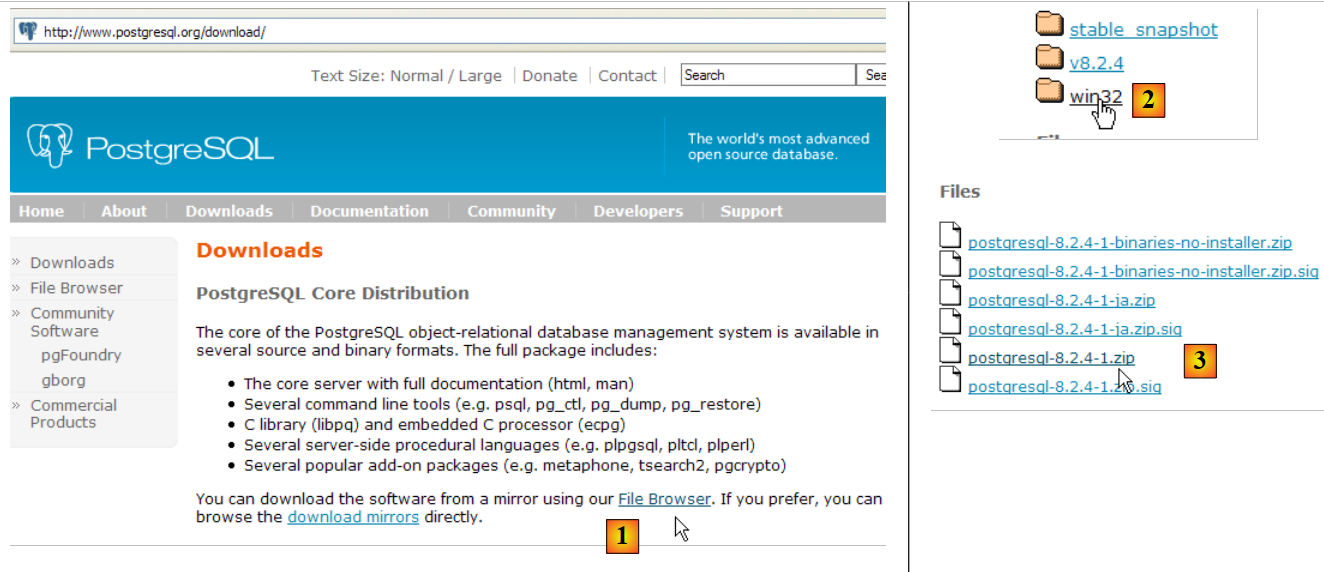Click inside the Search text field
1324x572 pixels.
coord(767,75)
